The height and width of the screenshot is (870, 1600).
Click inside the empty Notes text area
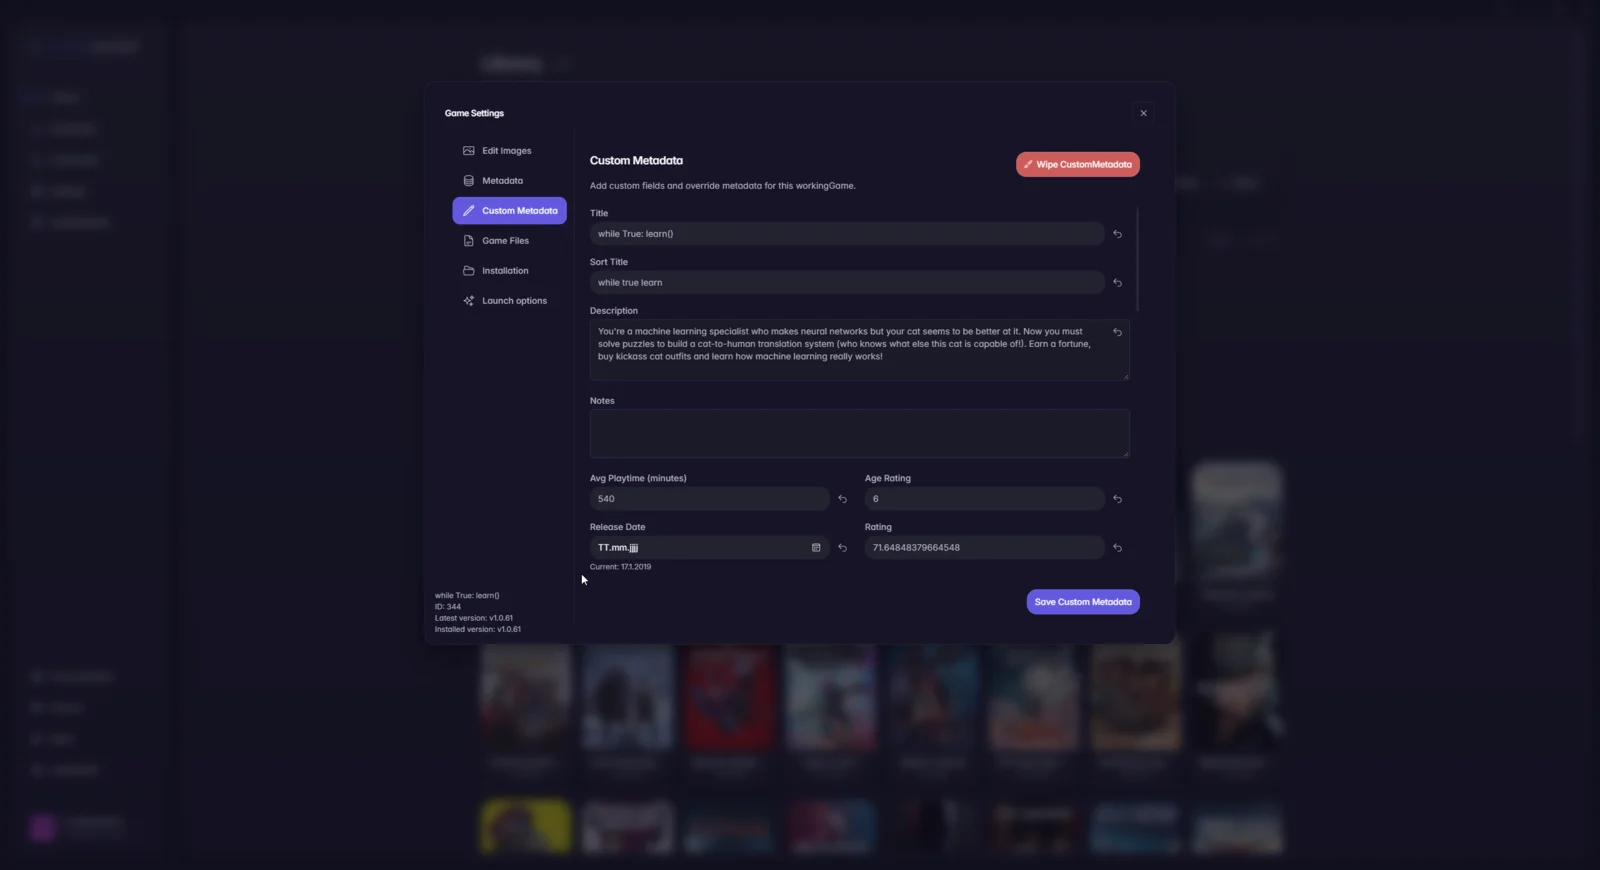(x=859, y=434)
